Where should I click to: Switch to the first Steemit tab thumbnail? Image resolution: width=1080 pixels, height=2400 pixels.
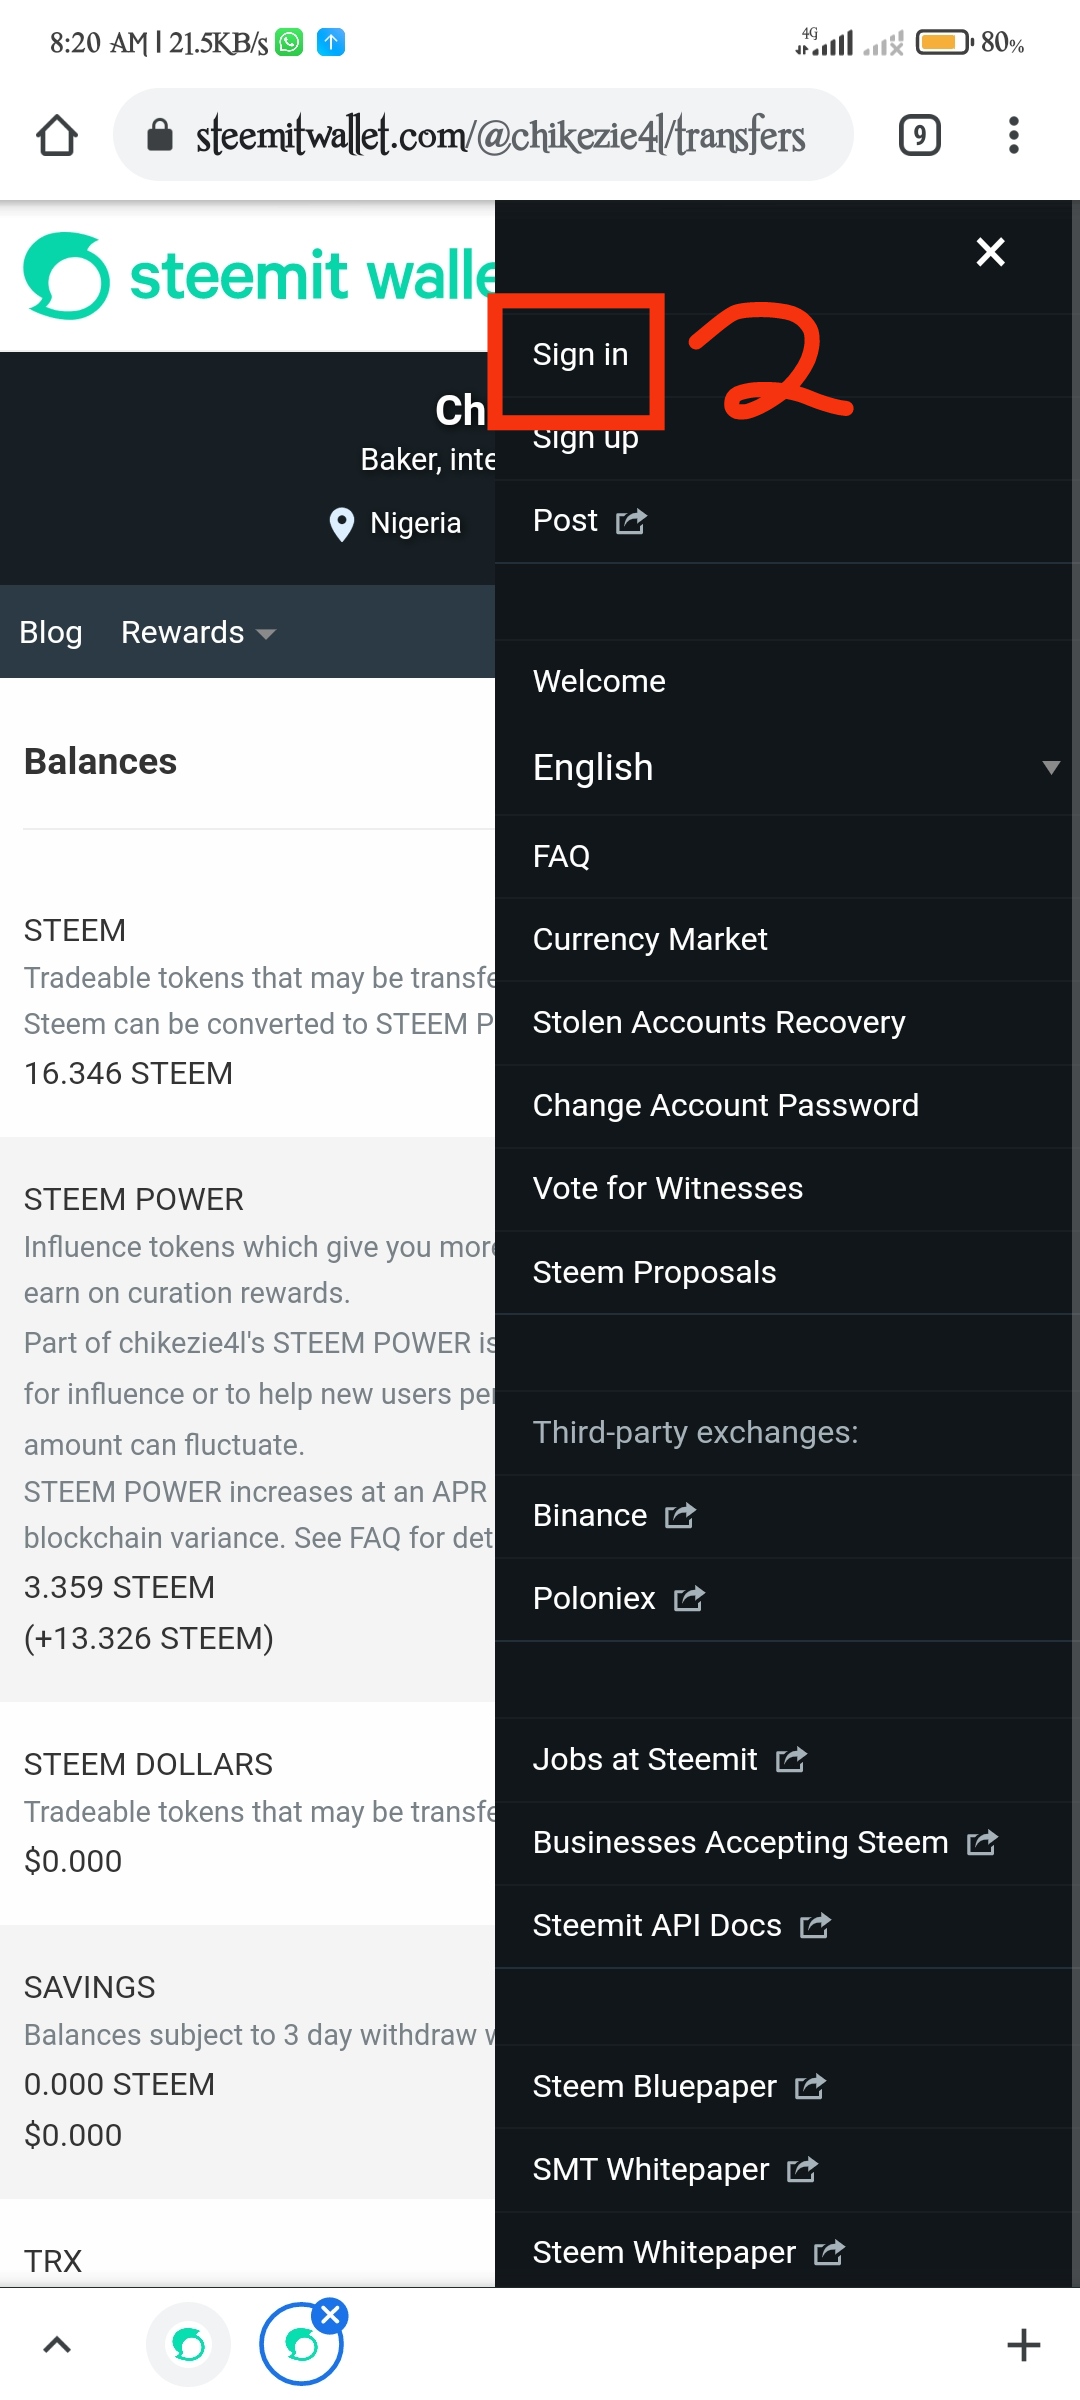(189, 2344)
